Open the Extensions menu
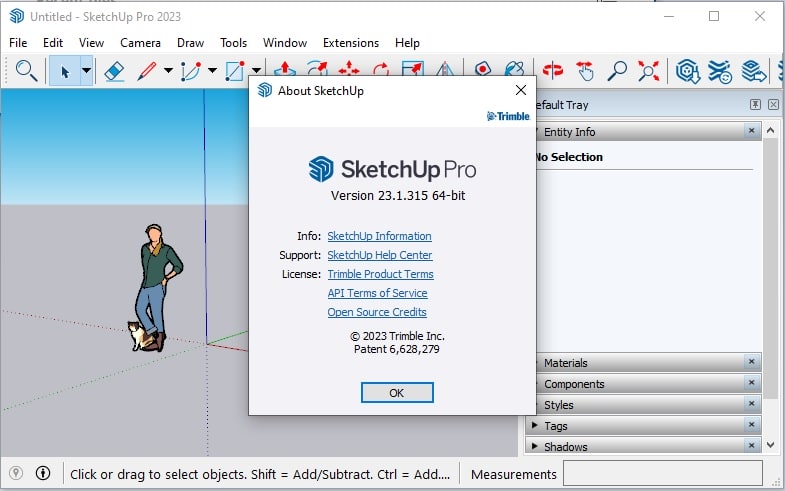The width and height of the screenshot is (785, 491). 351,43
